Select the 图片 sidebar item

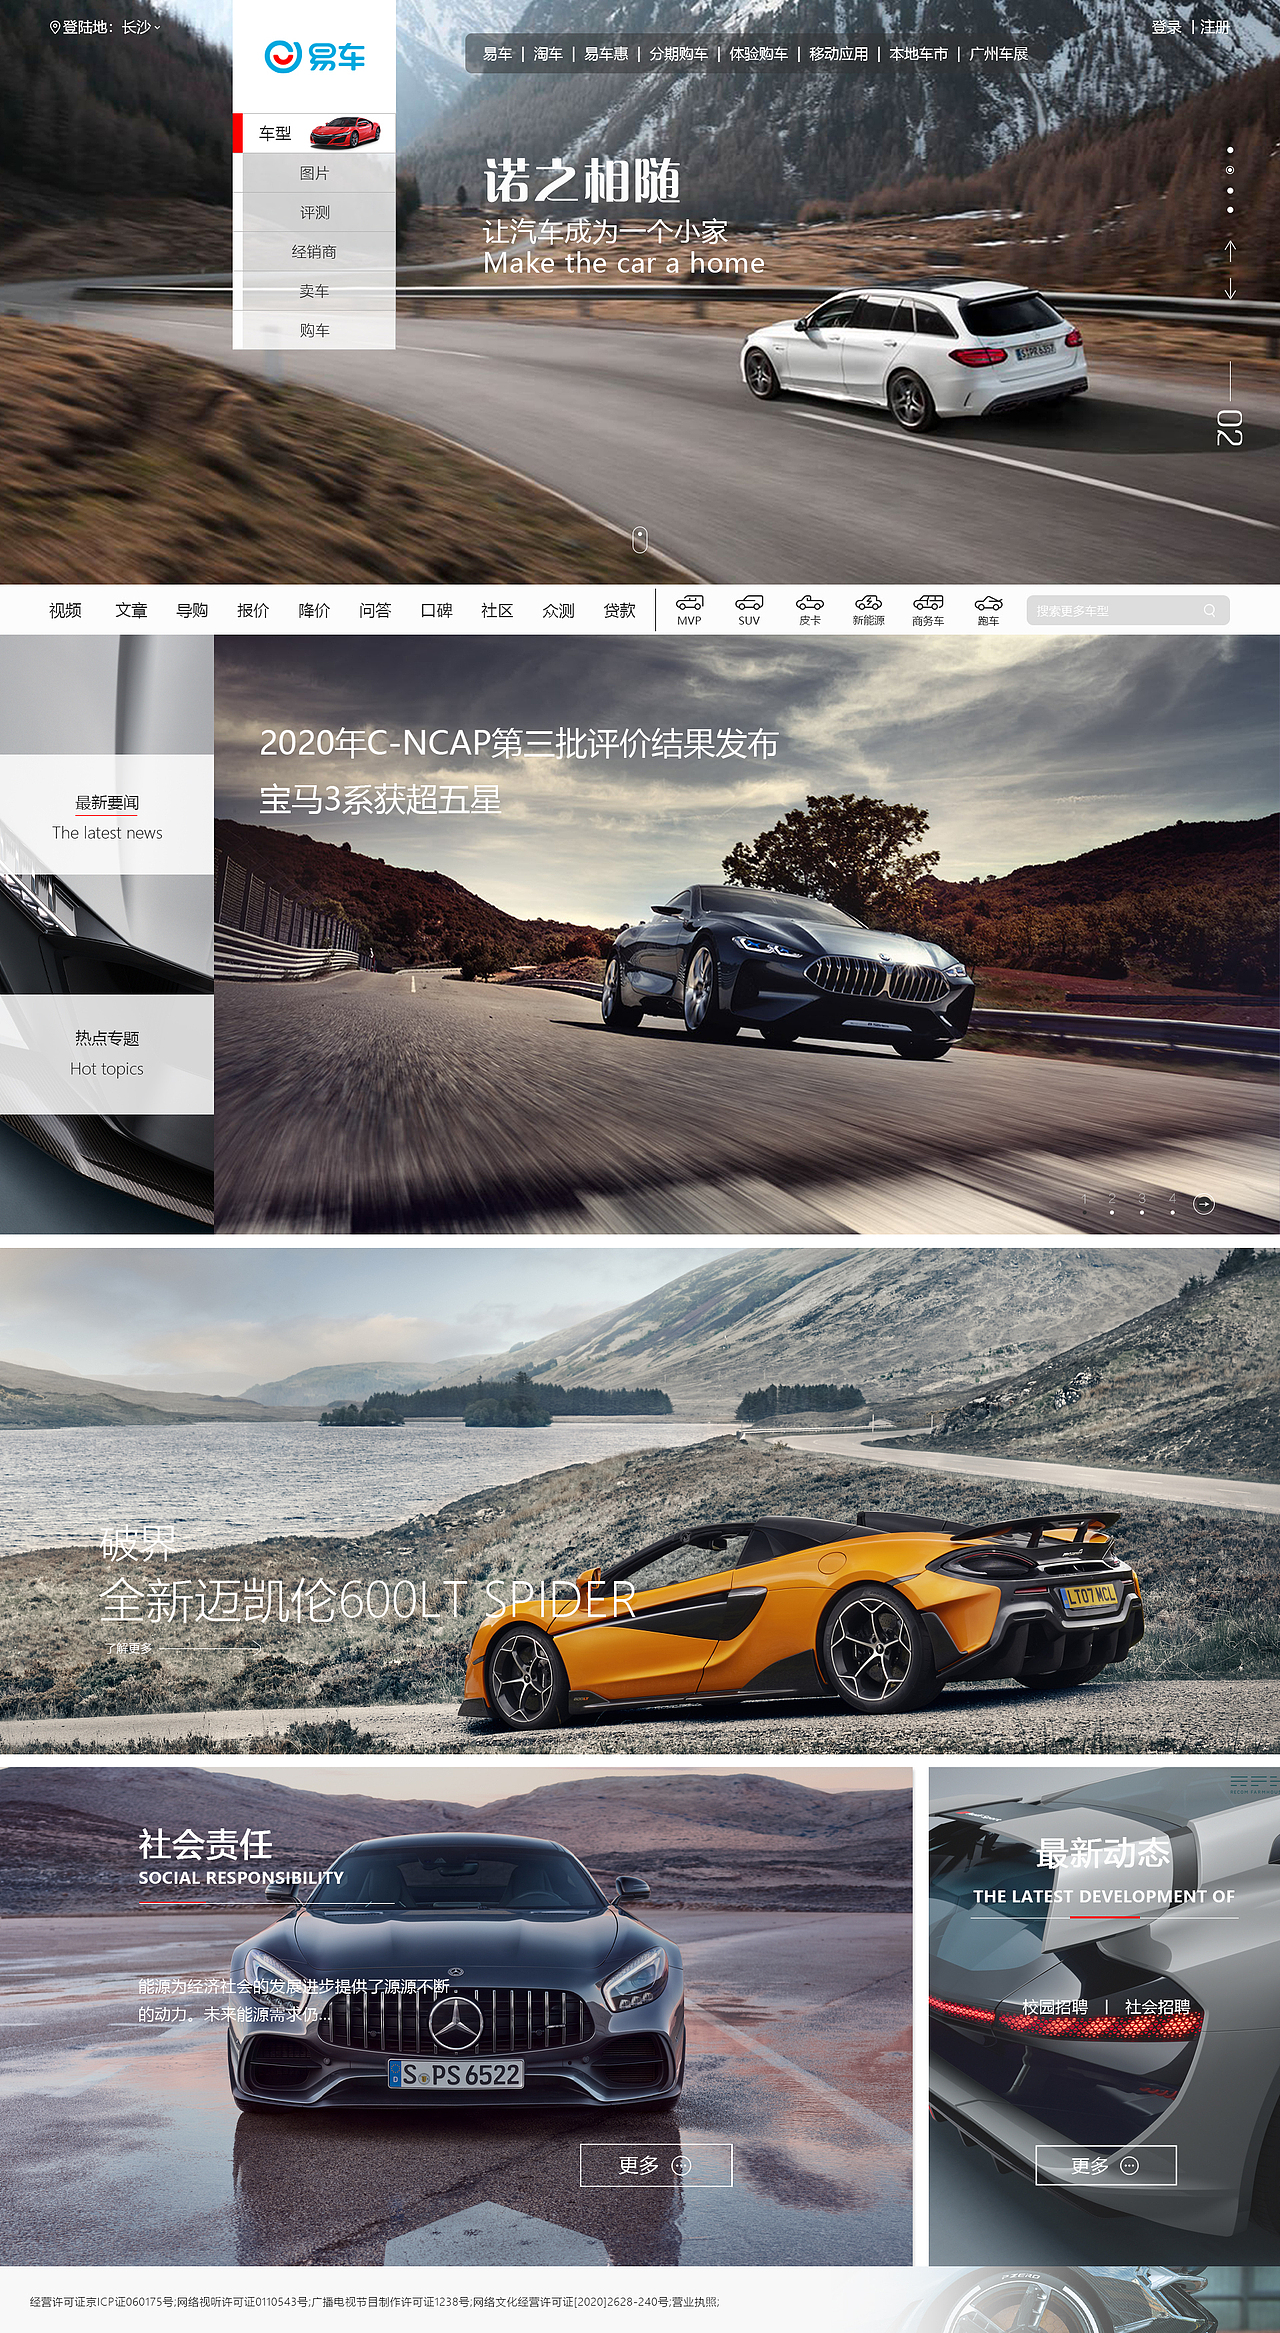click(x=314, y=173)
